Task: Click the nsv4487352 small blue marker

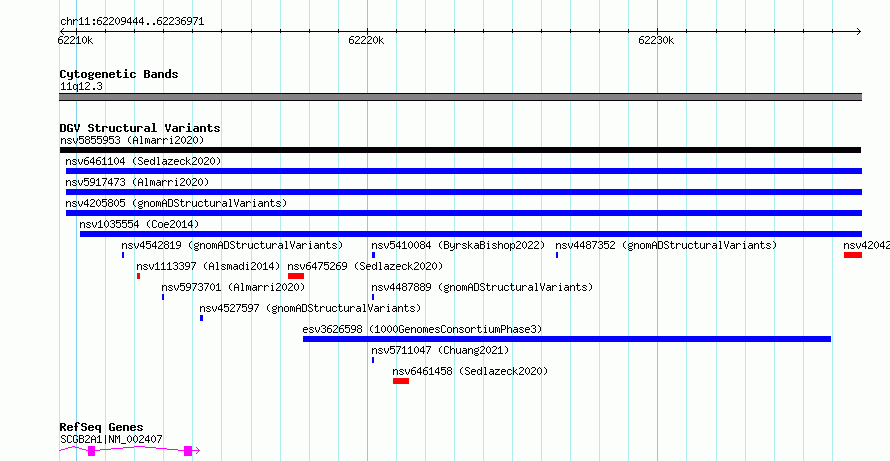Action: (x=557, y=255)
